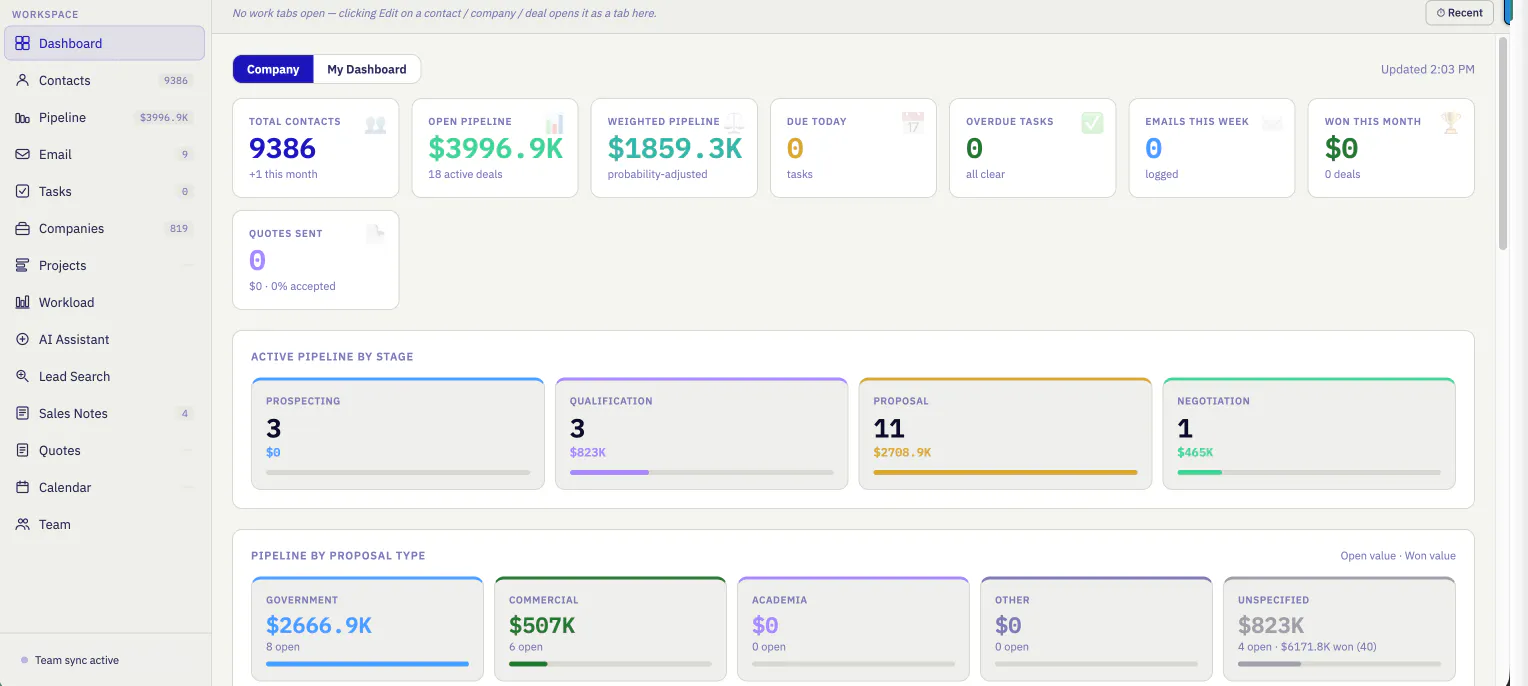This screenshot has width=1528, height=686.
Task: Open the Commercial proposal type card
Action: point(610,629)
